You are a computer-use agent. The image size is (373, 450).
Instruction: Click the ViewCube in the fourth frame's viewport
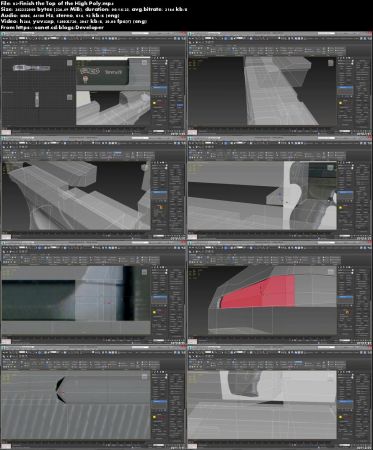click(x=330, y=167)
